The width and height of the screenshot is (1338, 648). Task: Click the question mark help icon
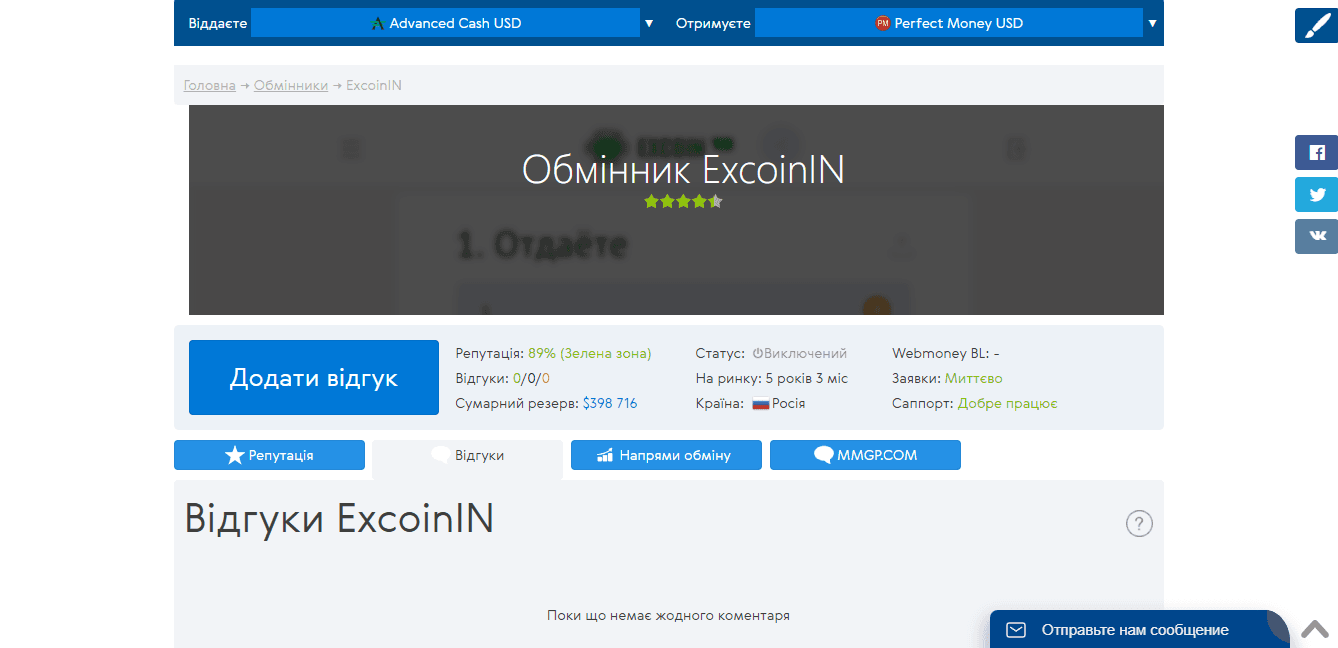coord(1139,523)
